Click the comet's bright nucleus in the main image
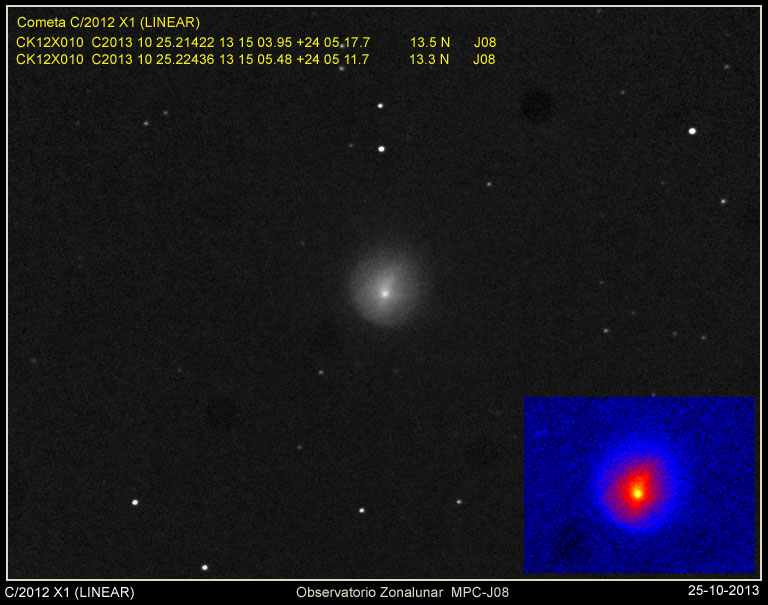 tap(384, 293)
